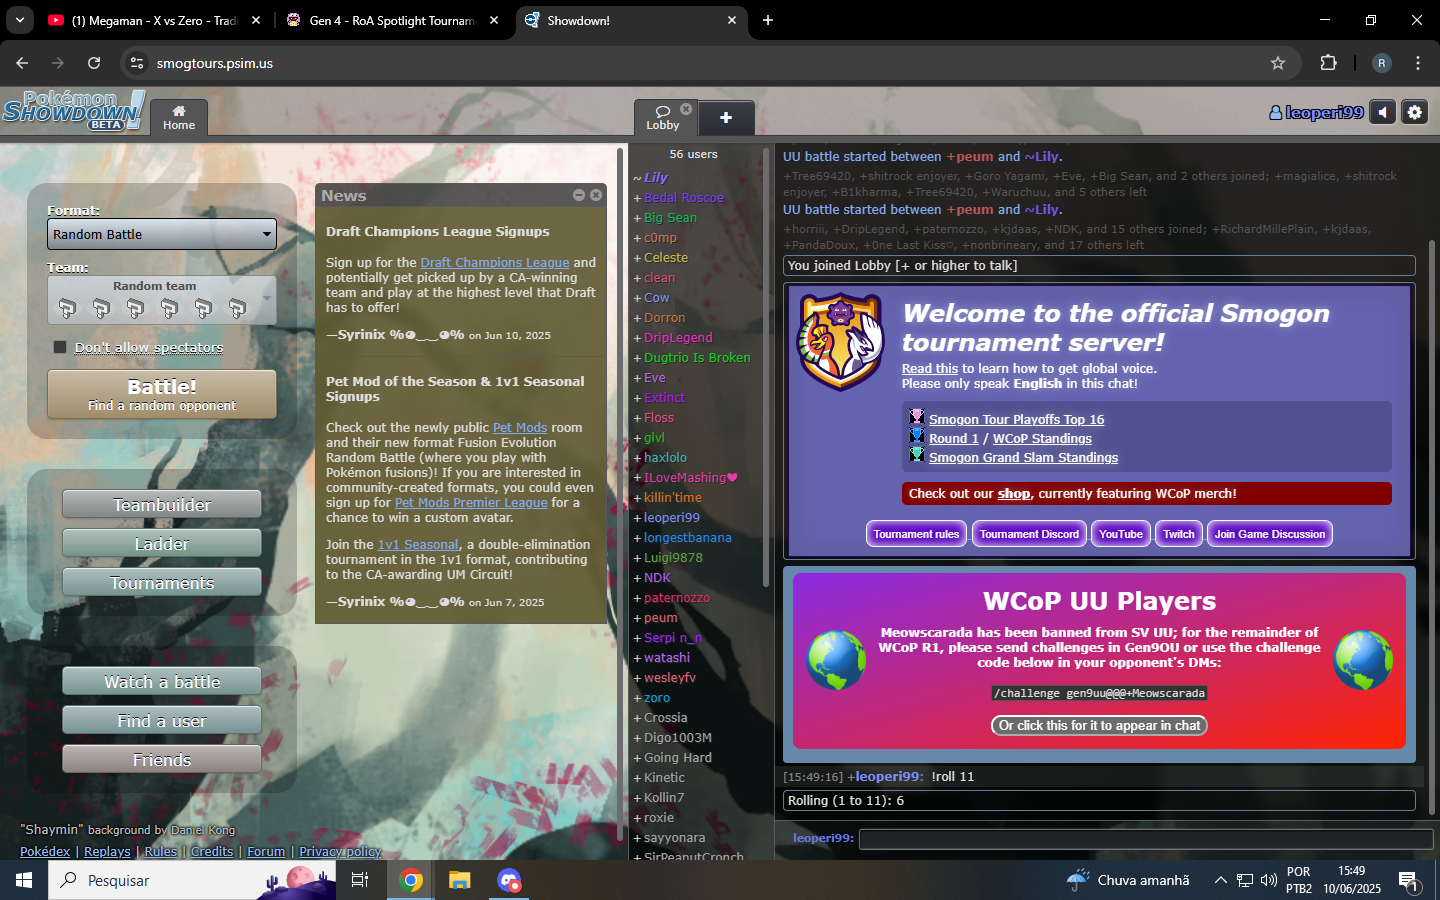The image size is (1440, 900).
Task: Minimize the News panel
Action: (579, 195)
